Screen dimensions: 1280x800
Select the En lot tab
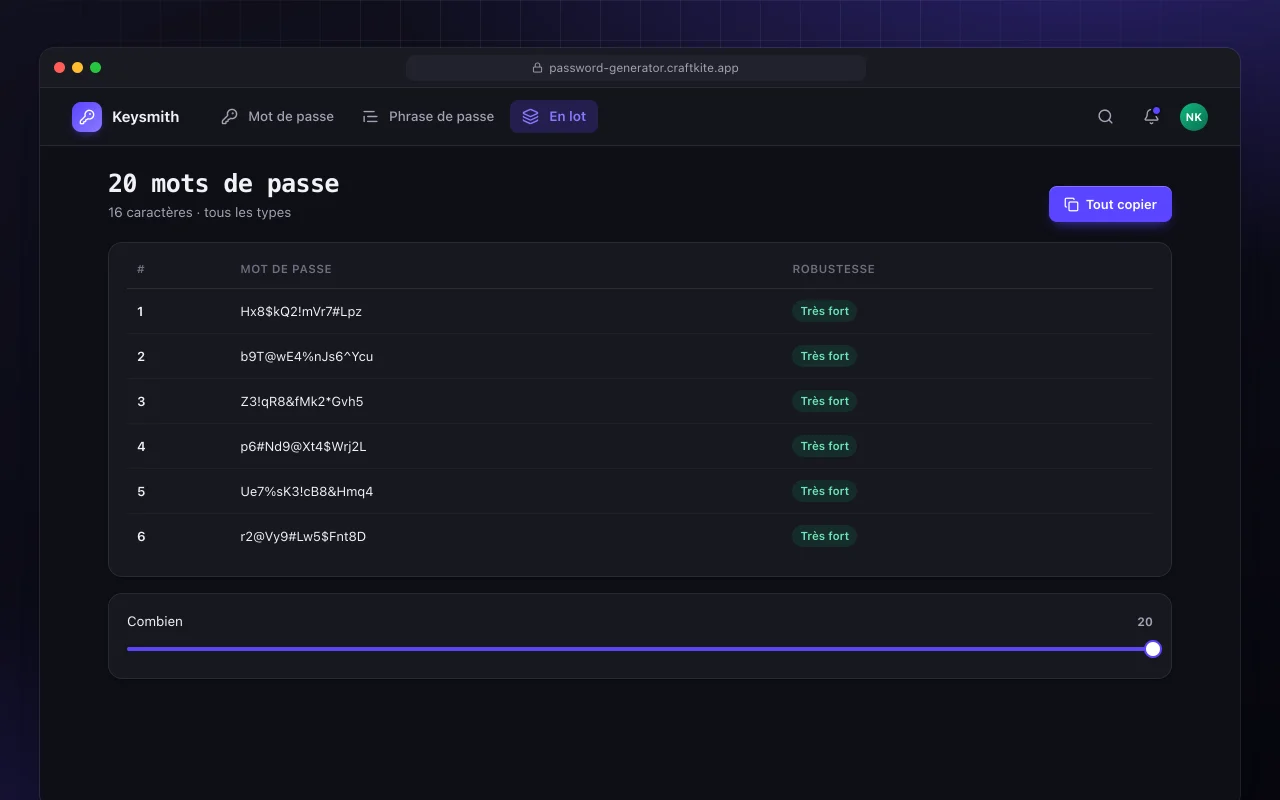[x=554, y=117]
